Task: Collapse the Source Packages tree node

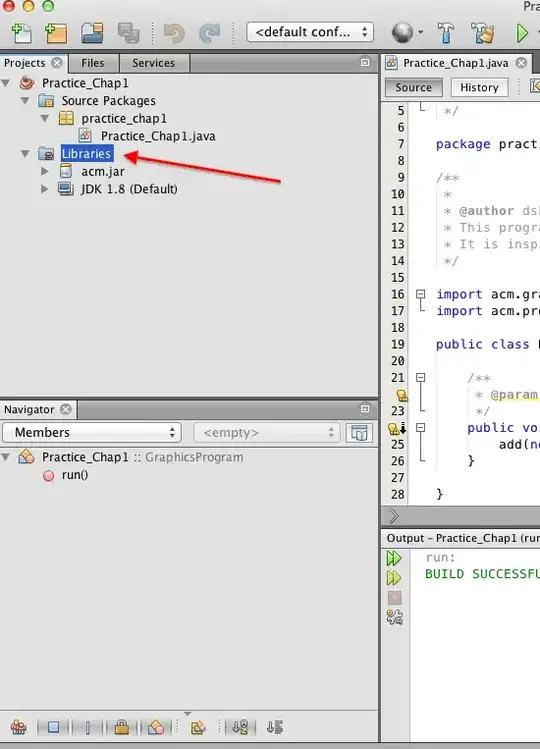Action: click(x=25, y=100)
